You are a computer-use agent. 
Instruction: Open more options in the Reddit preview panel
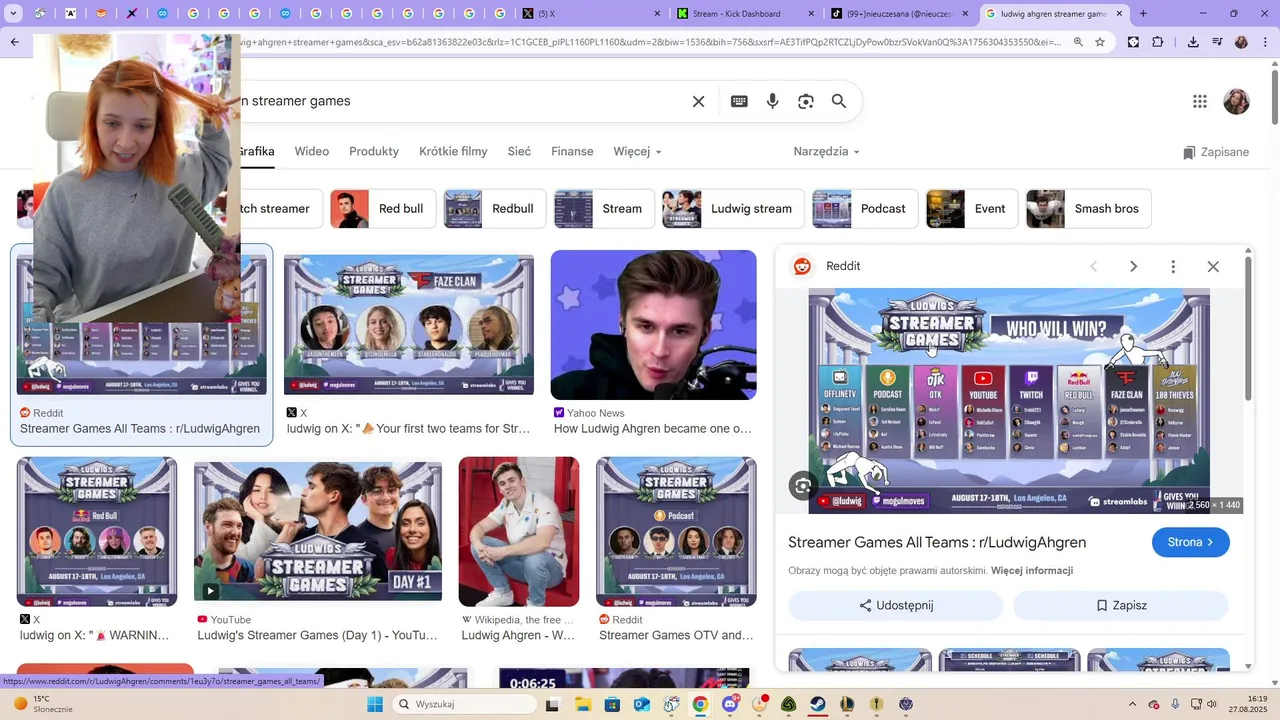pos(1173,266)
